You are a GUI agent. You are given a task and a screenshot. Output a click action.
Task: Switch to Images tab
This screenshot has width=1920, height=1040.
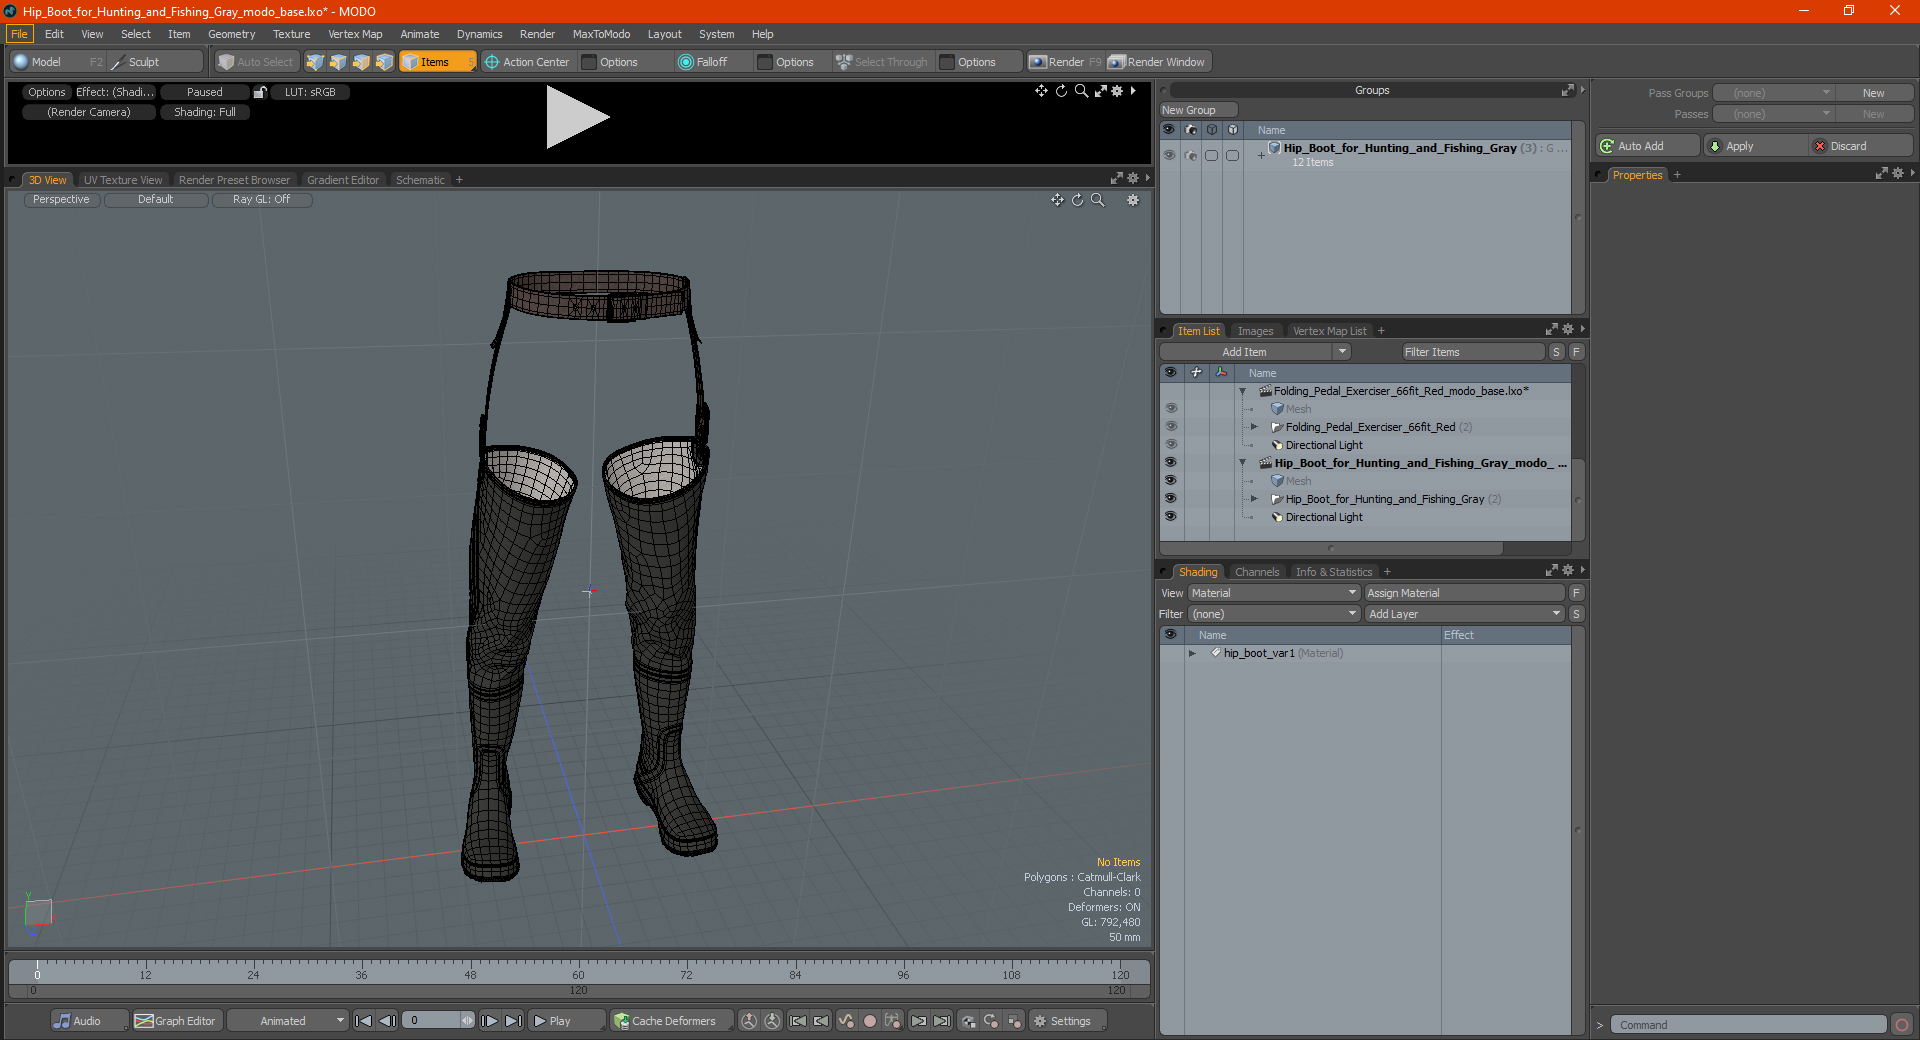[1255, 331]
